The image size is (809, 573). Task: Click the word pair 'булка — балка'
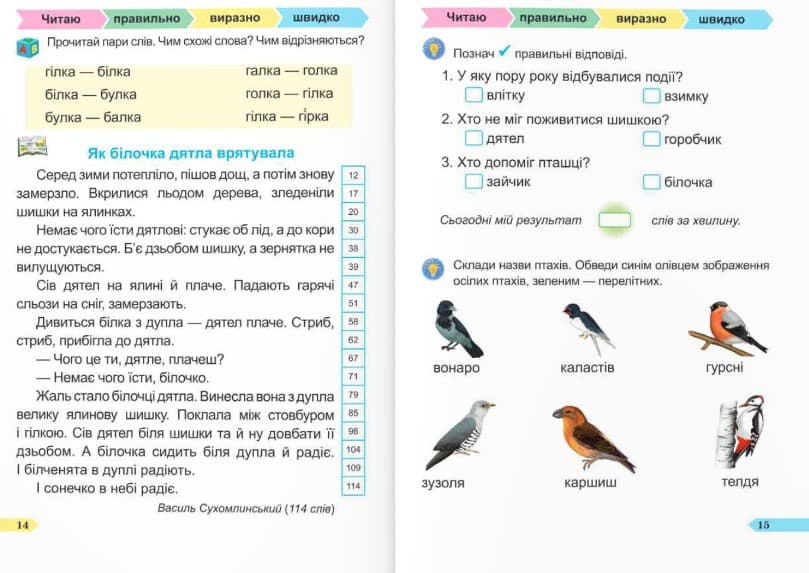[x=93, y=117]
